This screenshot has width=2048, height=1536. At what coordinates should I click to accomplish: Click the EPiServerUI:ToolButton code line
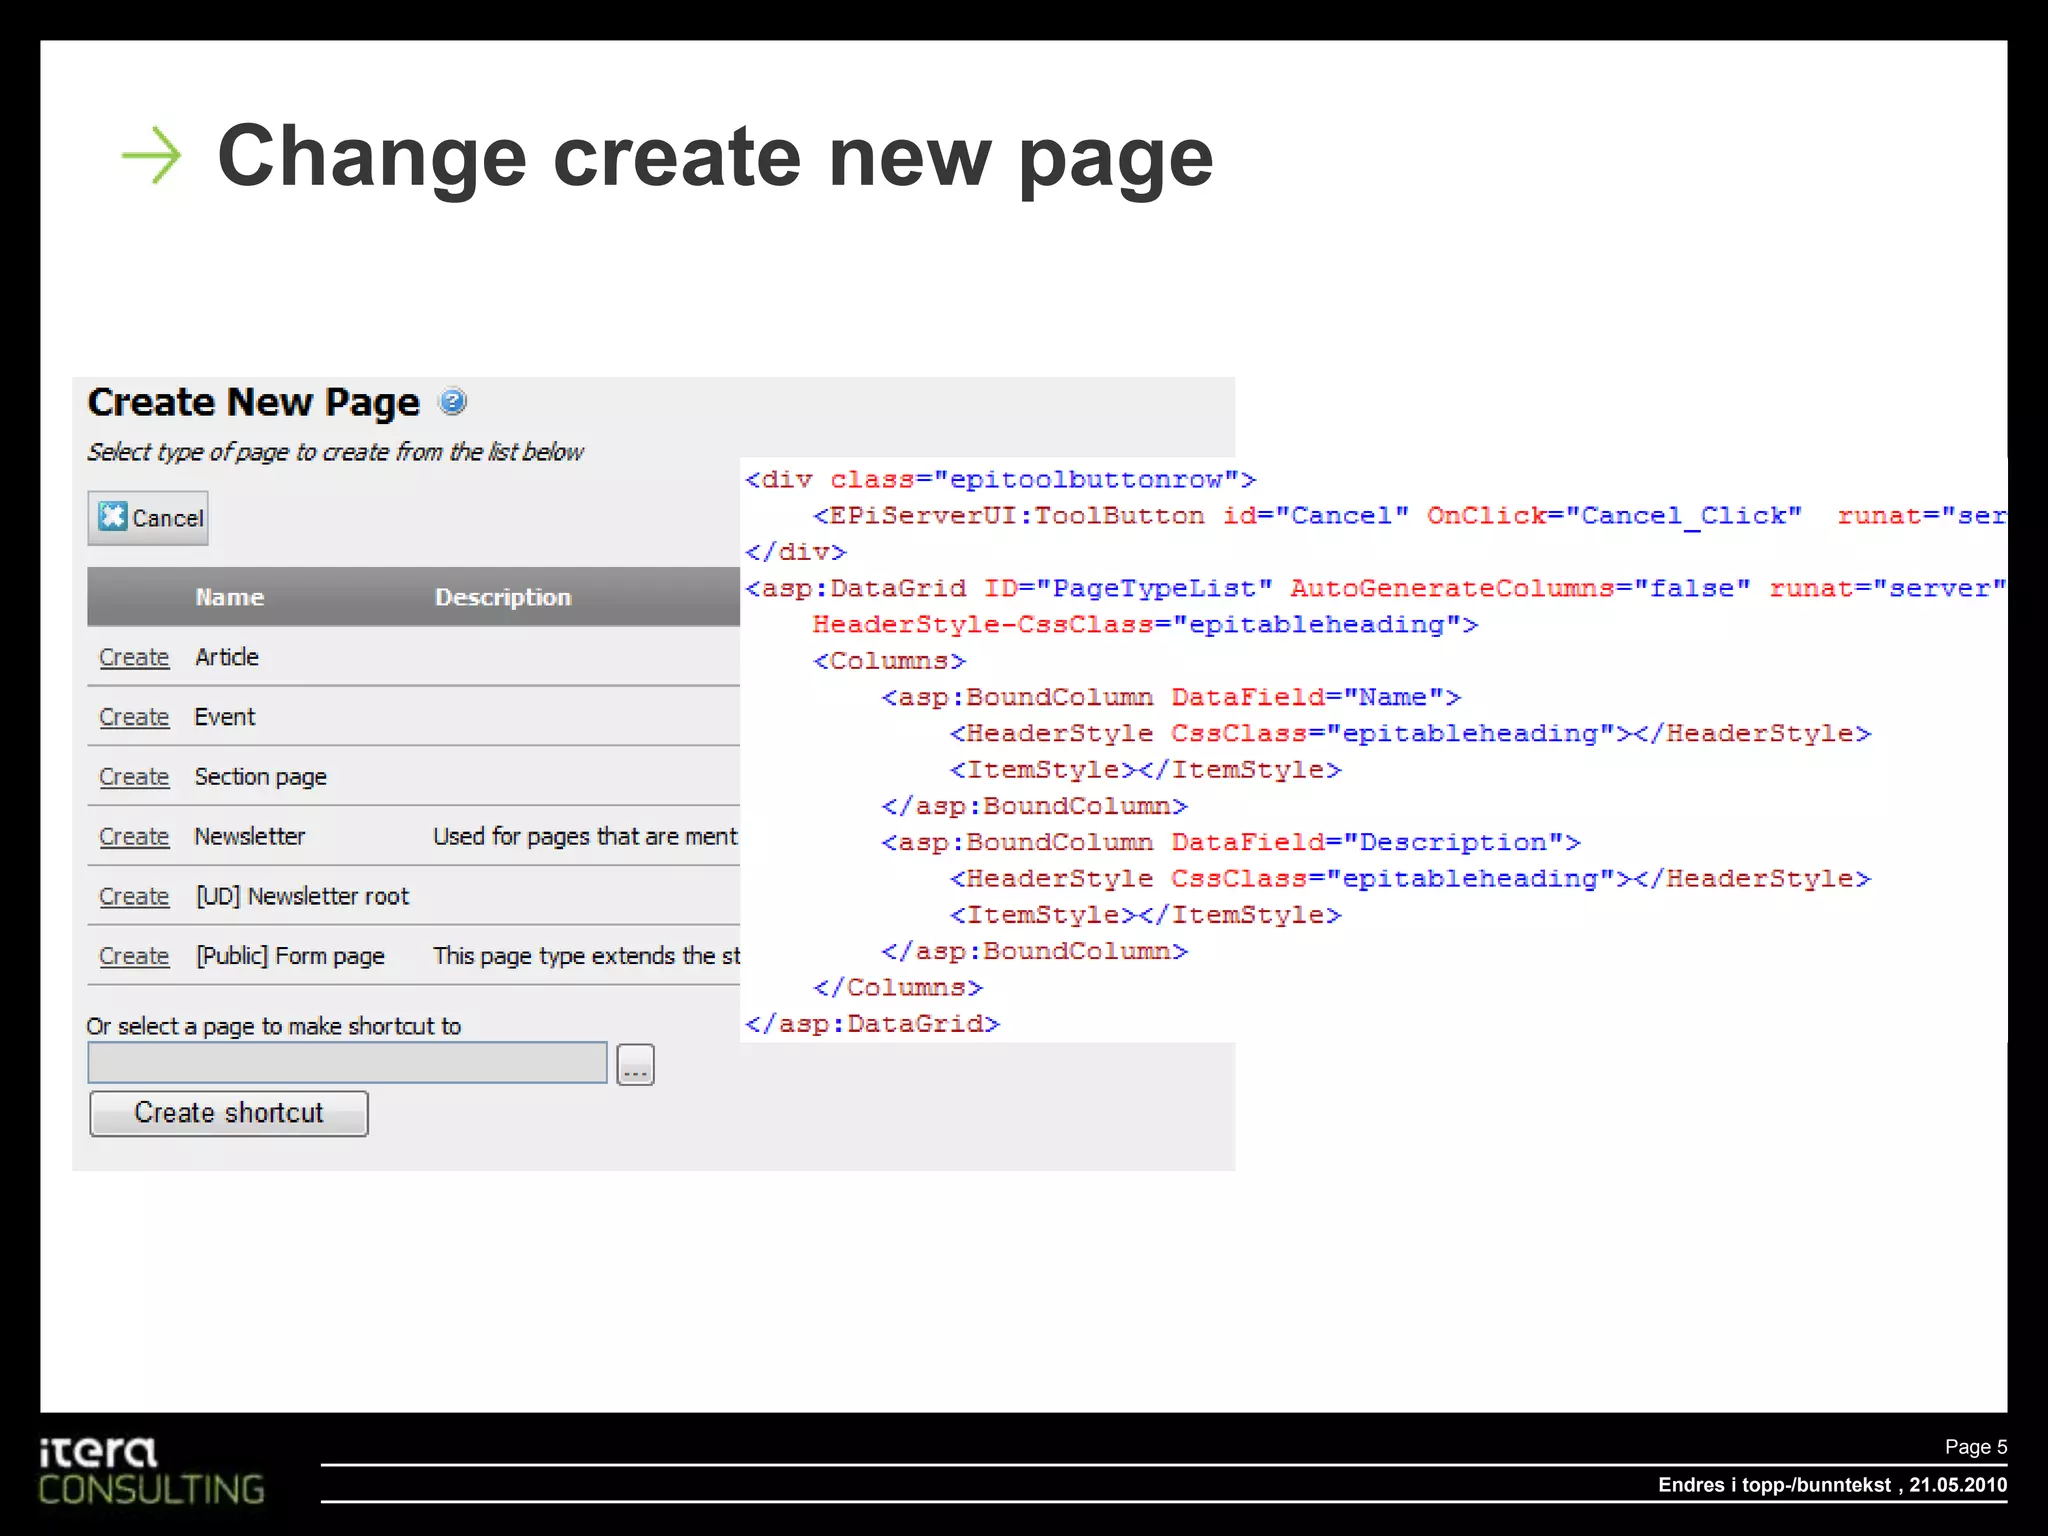pyautogui.click(x=1409, y=516)
